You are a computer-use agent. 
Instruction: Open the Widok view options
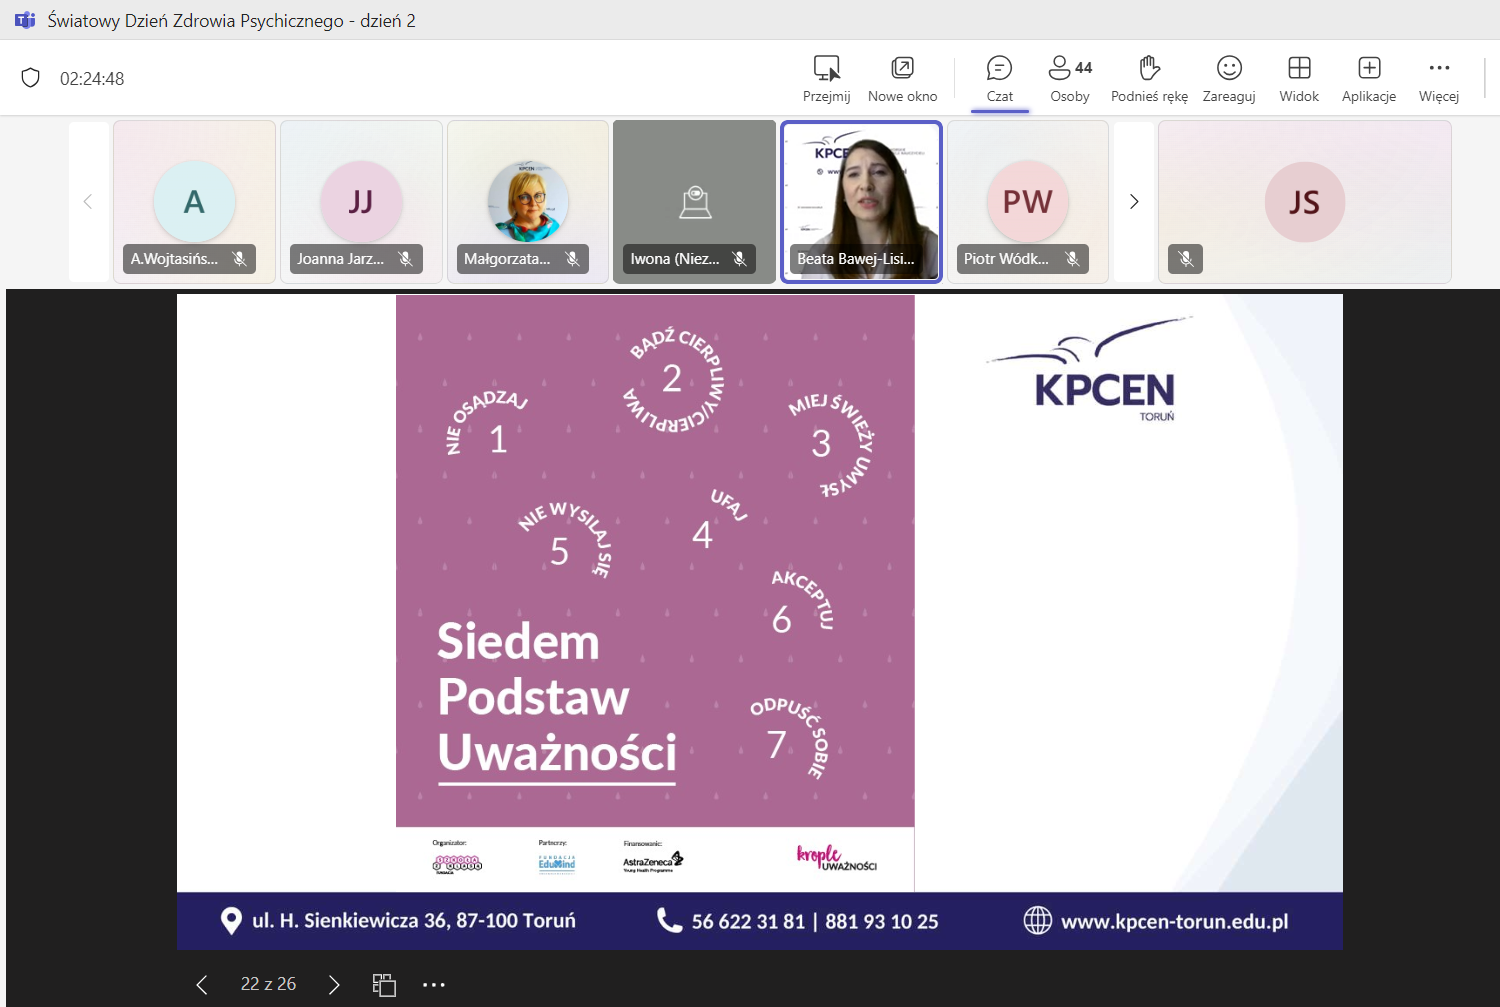pyautogui.click(x=1299, y=79)
